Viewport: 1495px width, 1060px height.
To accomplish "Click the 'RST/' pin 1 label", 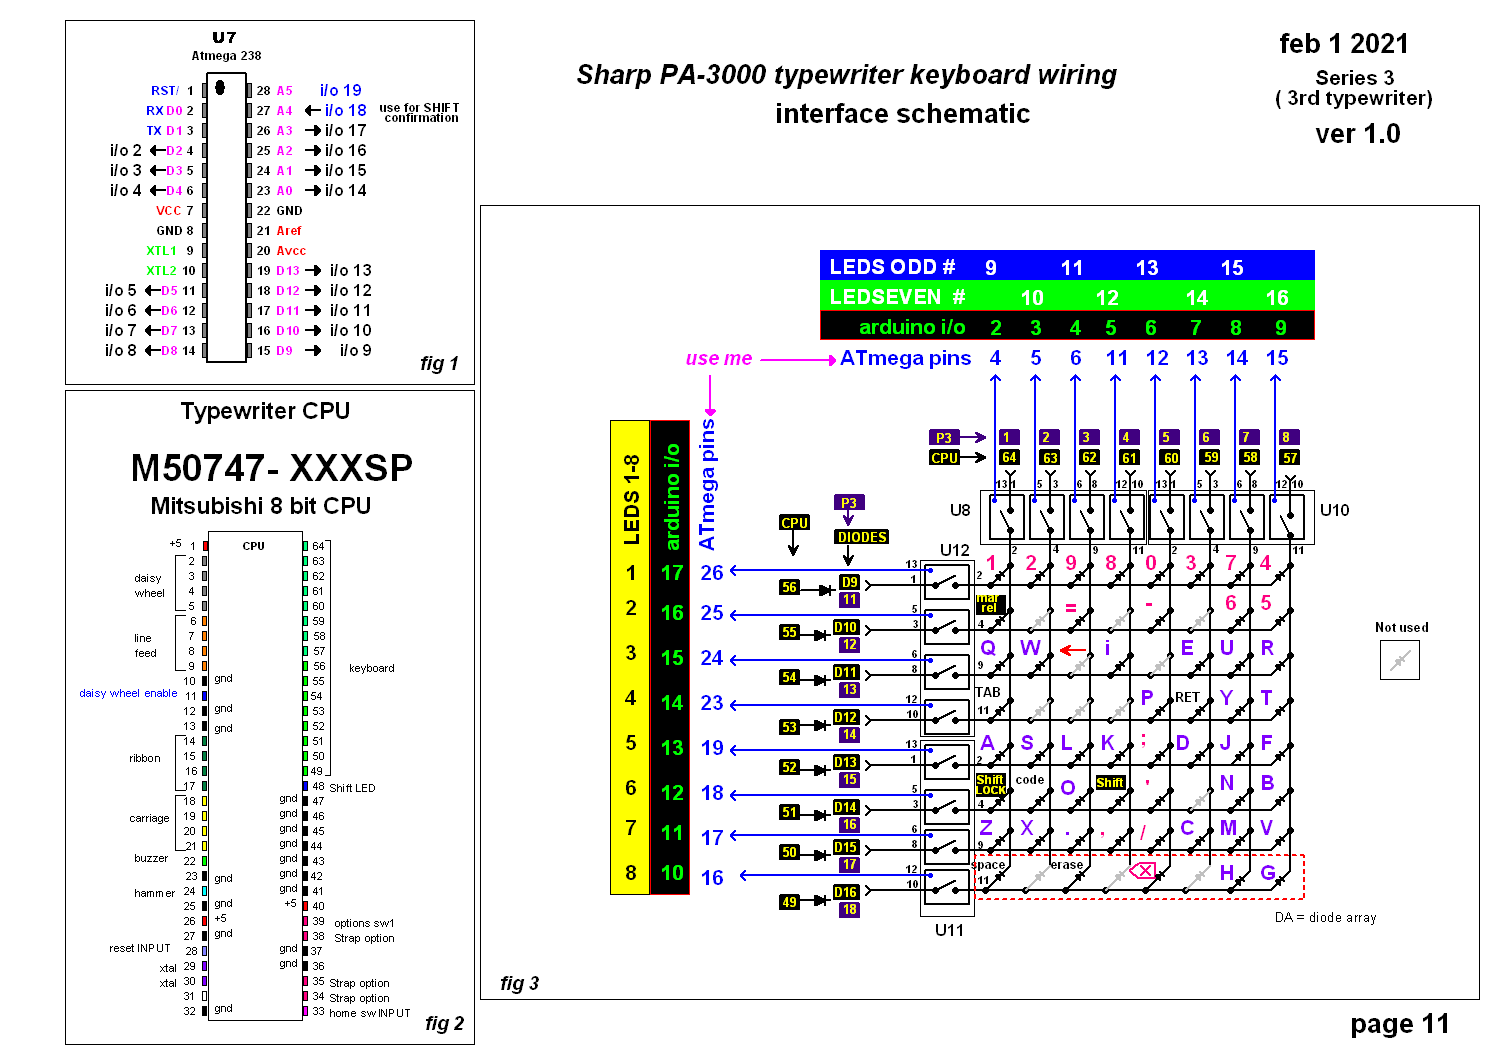I will click(x=165, y=91).
